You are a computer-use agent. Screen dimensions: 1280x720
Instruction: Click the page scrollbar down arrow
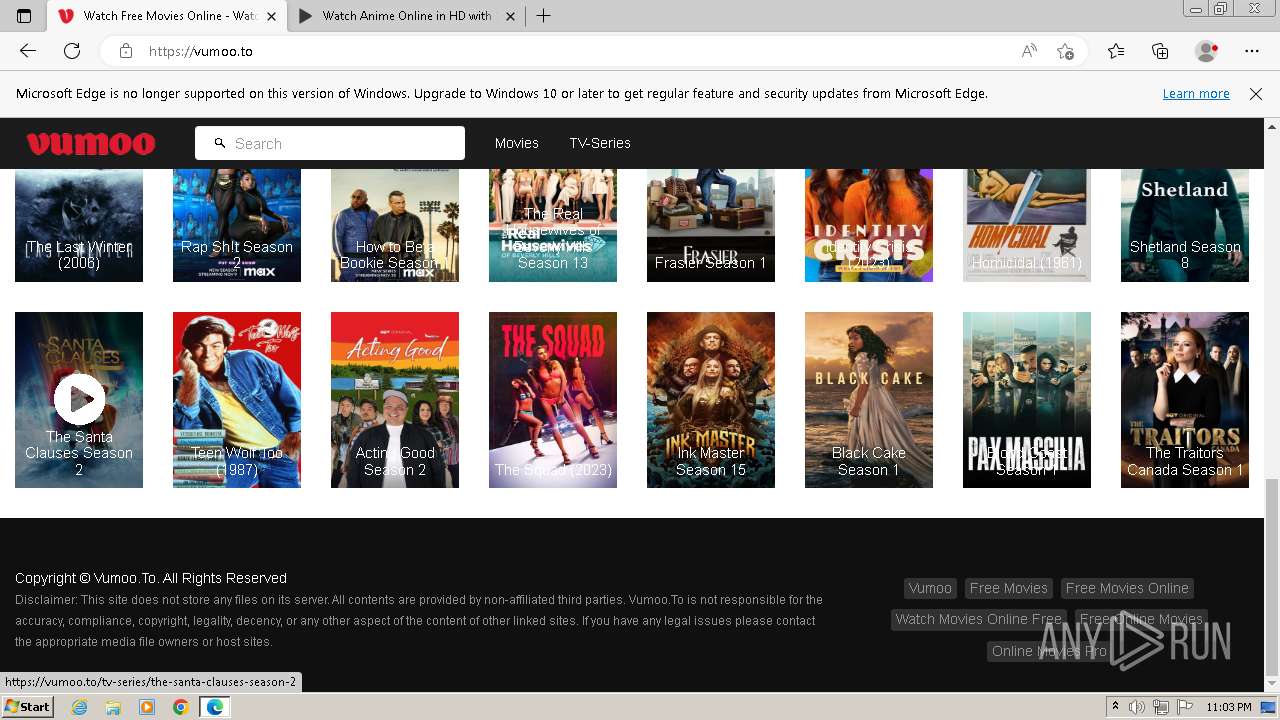1272,684
